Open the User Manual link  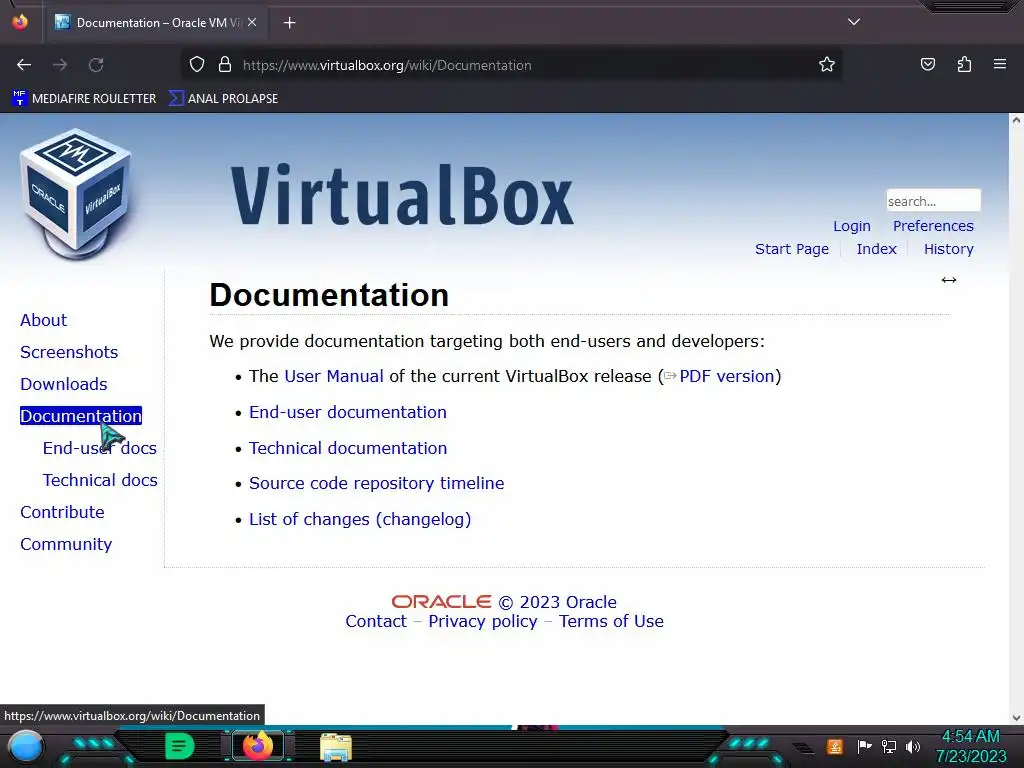coord(334,376)
